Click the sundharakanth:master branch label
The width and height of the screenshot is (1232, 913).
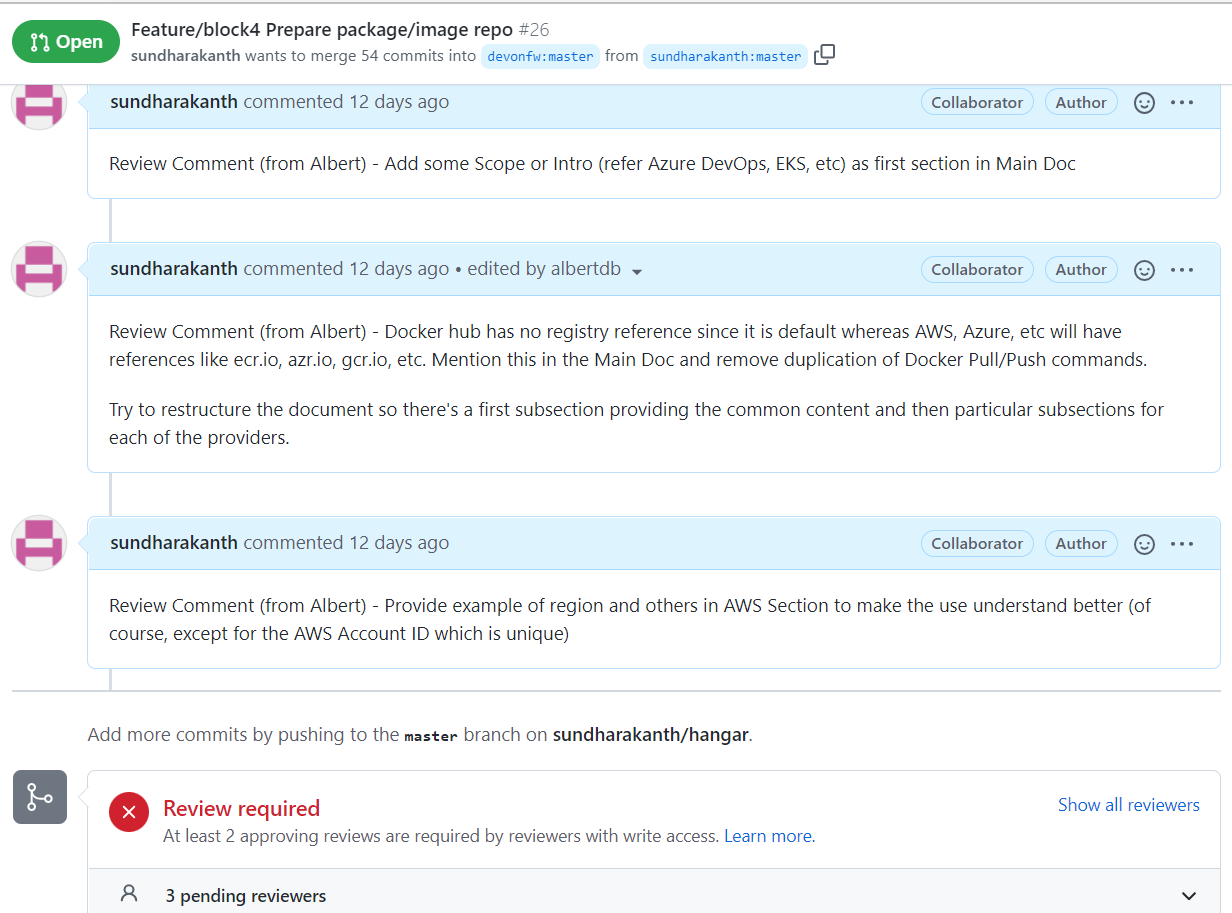click(x=724, y=56)
